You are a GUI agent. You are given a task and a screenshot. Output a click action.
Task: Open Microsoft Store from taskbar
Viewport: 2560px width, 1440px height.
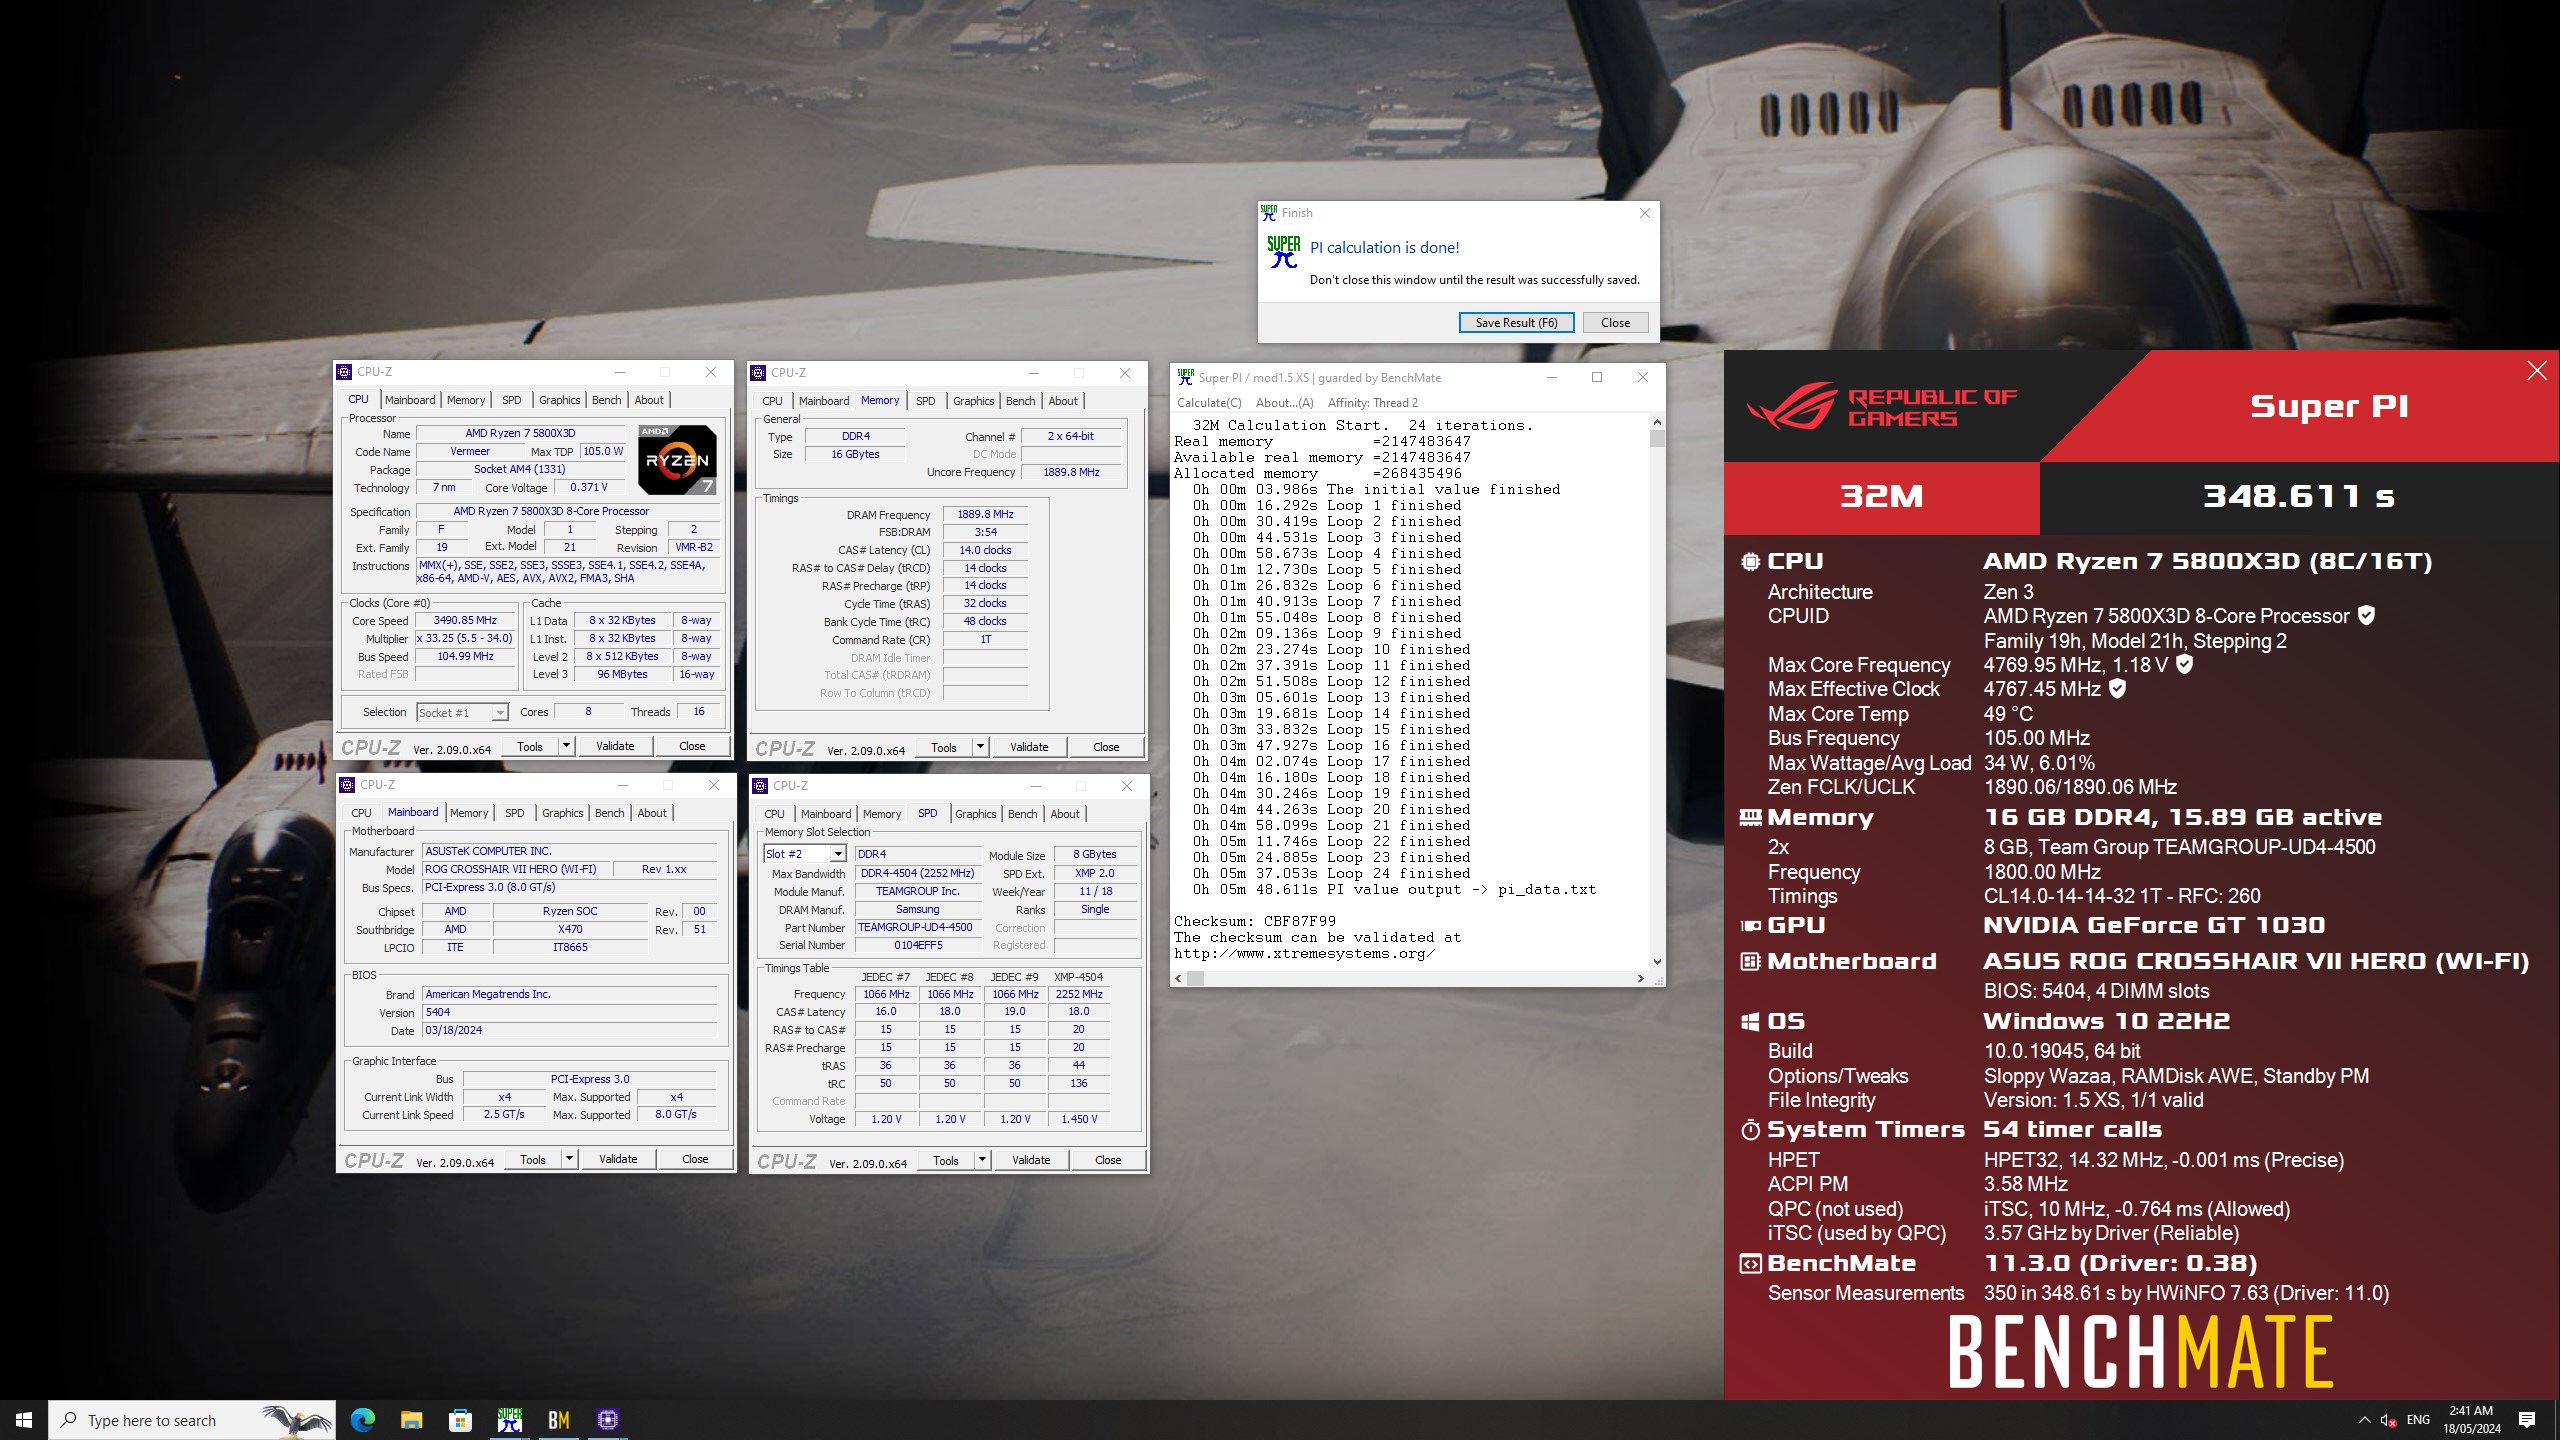point(460,1420)
